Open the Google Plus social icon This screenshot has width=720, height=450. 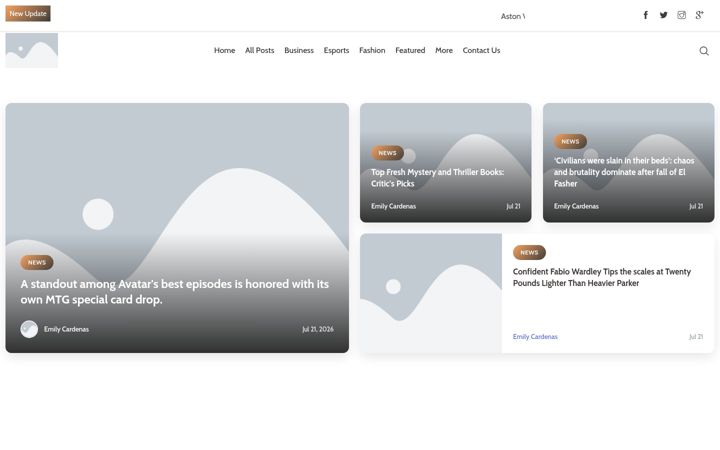click(699, 15)
